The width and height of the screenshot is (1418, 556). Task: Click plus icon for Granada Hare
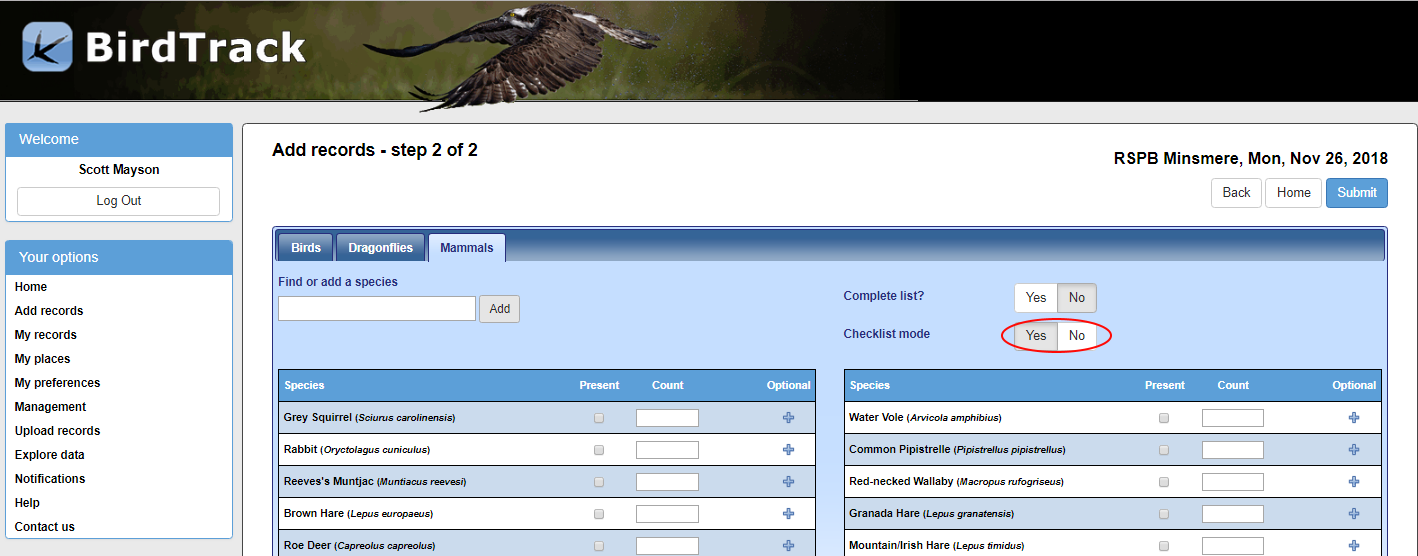pos(1354,514)
